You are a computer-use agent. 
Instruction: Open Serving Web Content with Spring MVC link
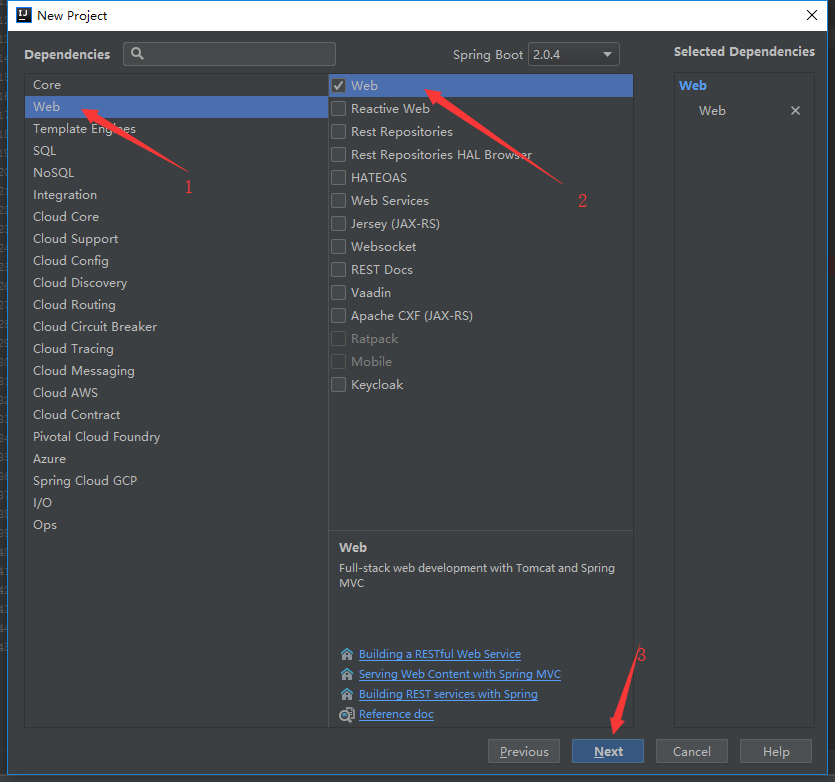tap(460, 674)
